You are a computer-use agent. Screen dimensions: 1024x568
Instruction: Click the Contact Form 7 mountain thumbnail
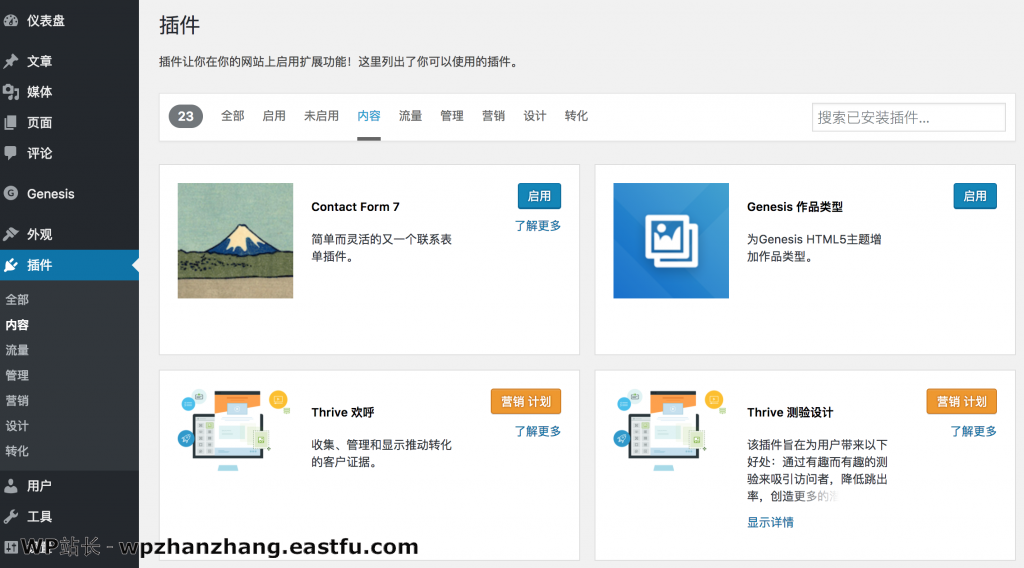pyautogui.click(x=235, y=240)
